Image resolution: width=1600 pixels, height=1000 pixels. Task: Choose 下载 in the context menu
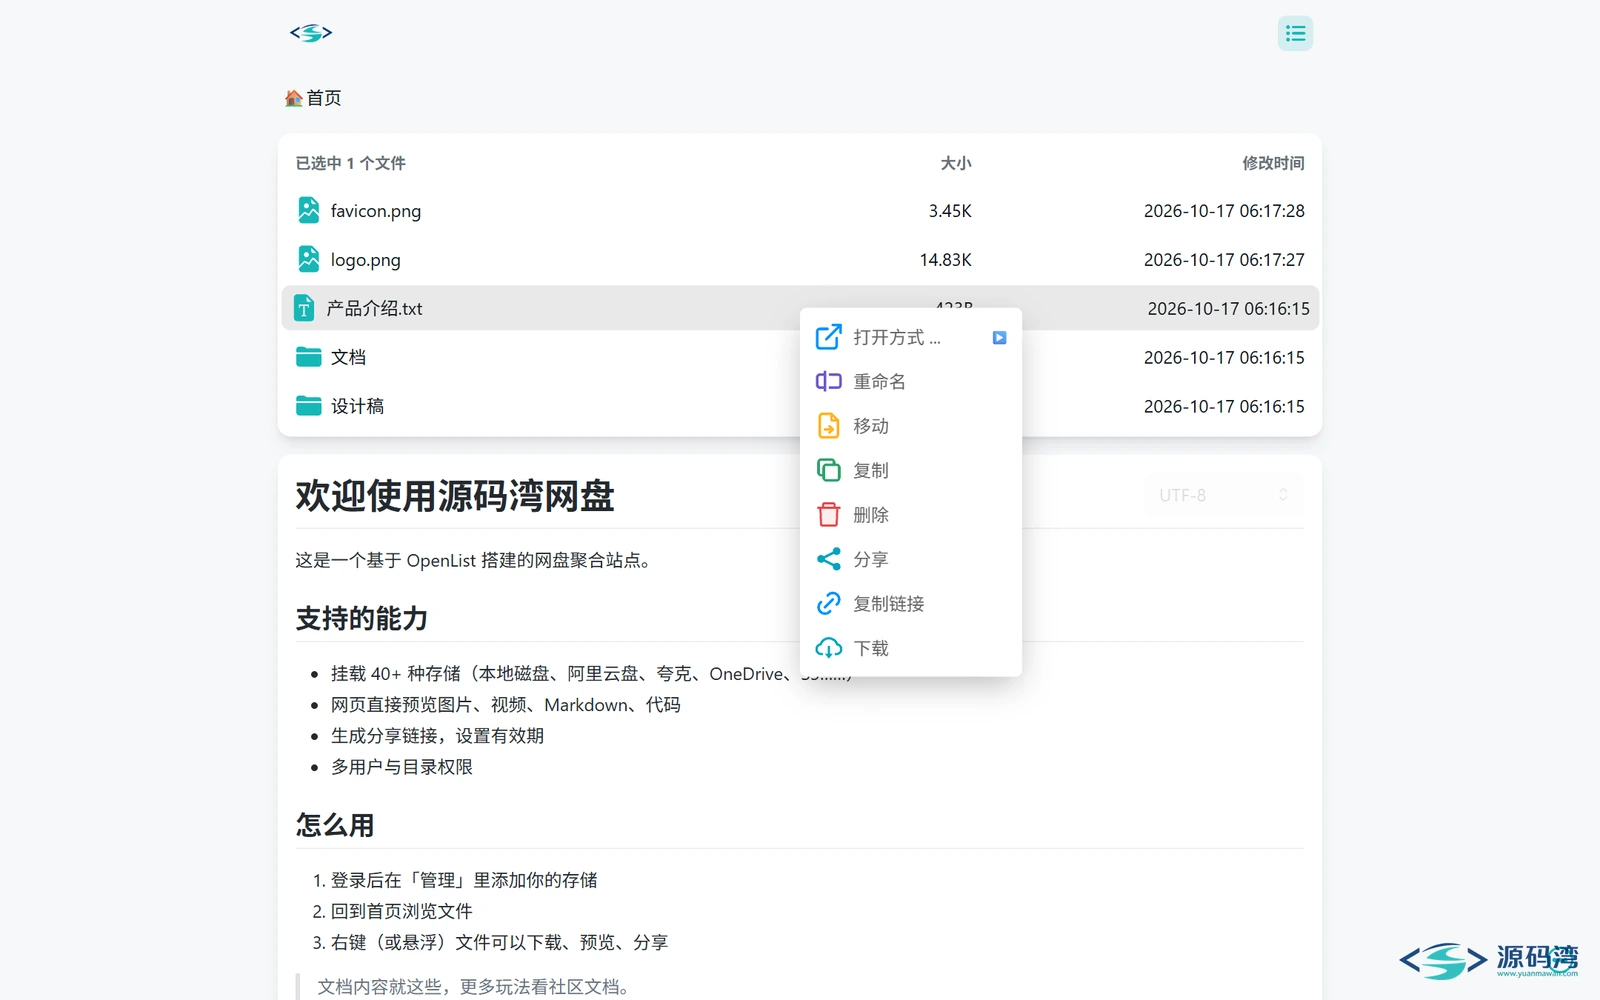coord(911,648)
